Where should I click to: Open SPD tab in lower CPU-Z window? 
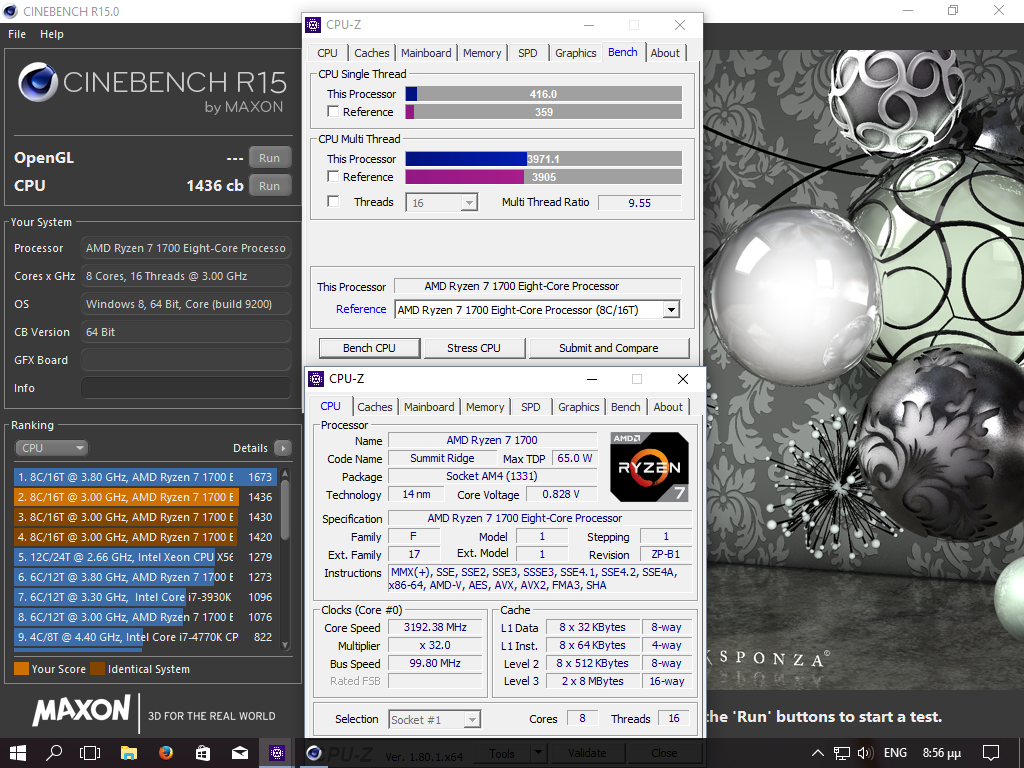(531, 407)
